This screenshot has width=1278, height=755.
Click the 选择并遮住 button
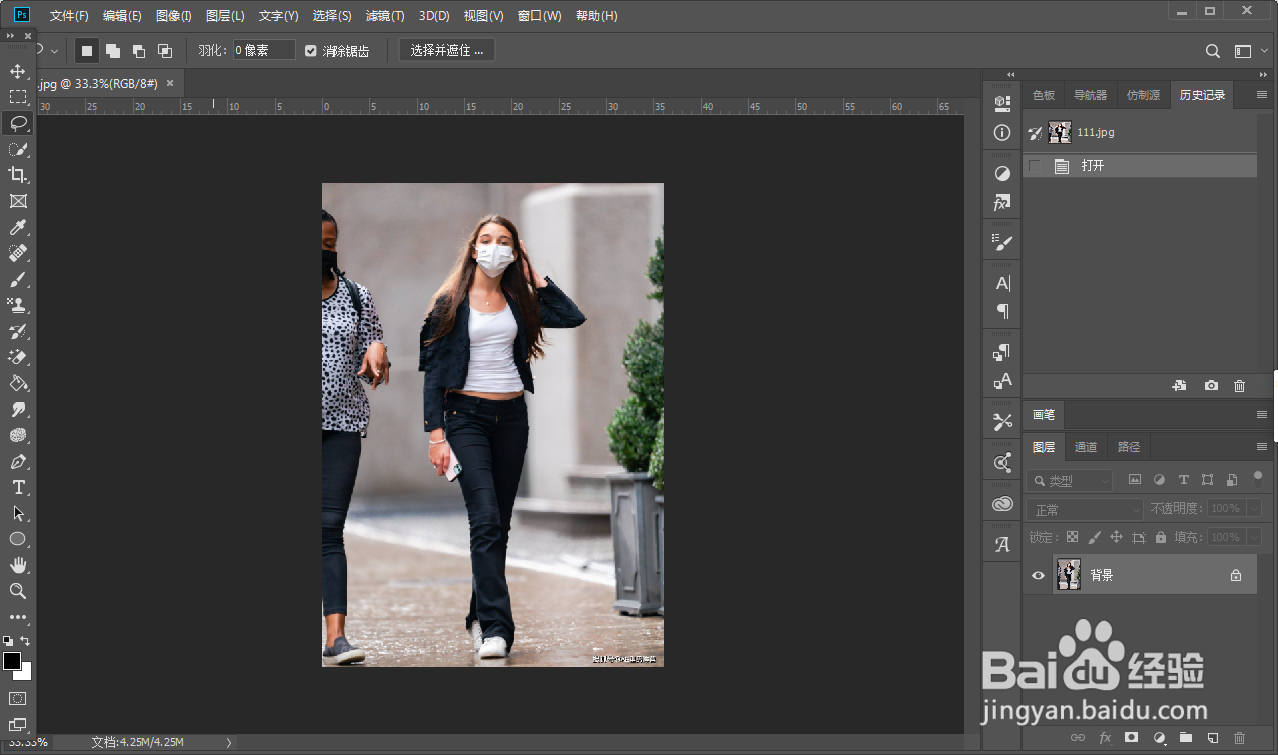point(447,50)
